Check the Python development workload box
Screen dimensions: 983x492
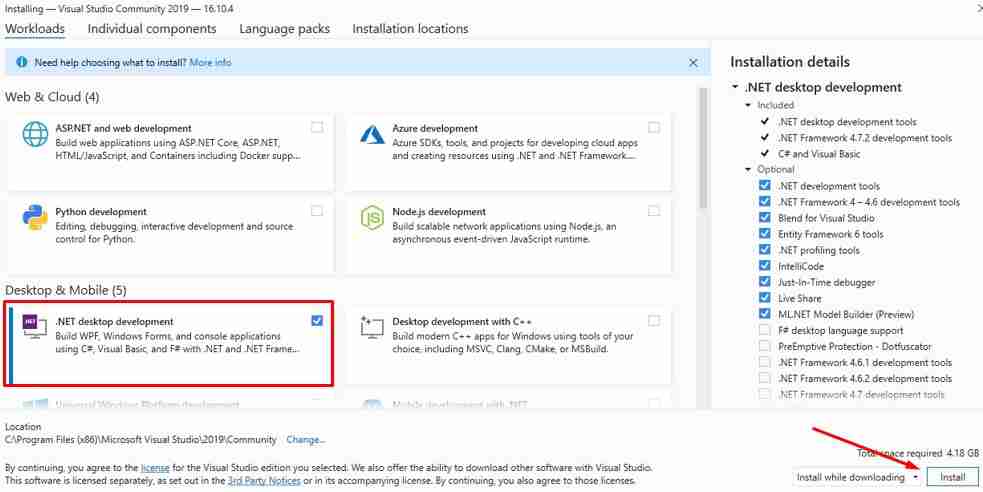(317, 211)
